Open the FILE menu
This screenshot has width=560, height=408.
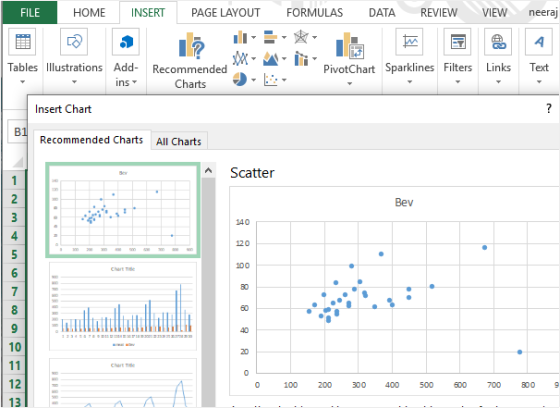pos(30,13)
